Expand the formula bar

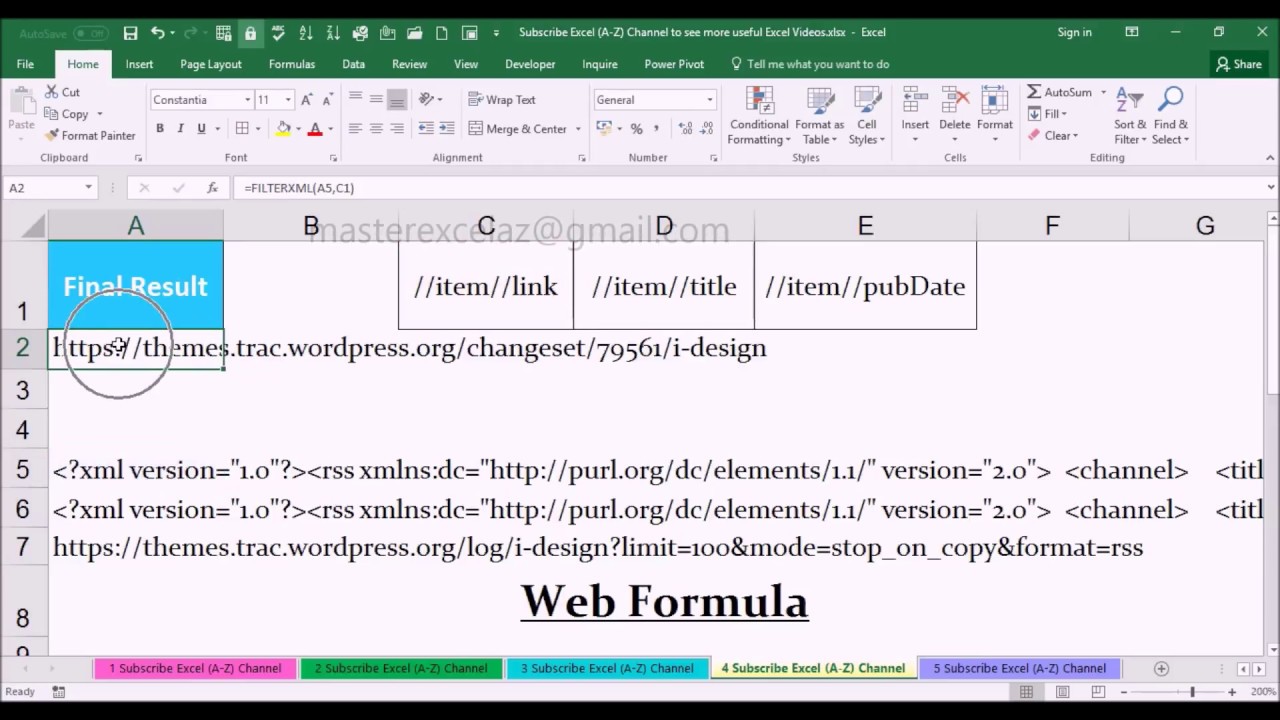(1271, 188)
